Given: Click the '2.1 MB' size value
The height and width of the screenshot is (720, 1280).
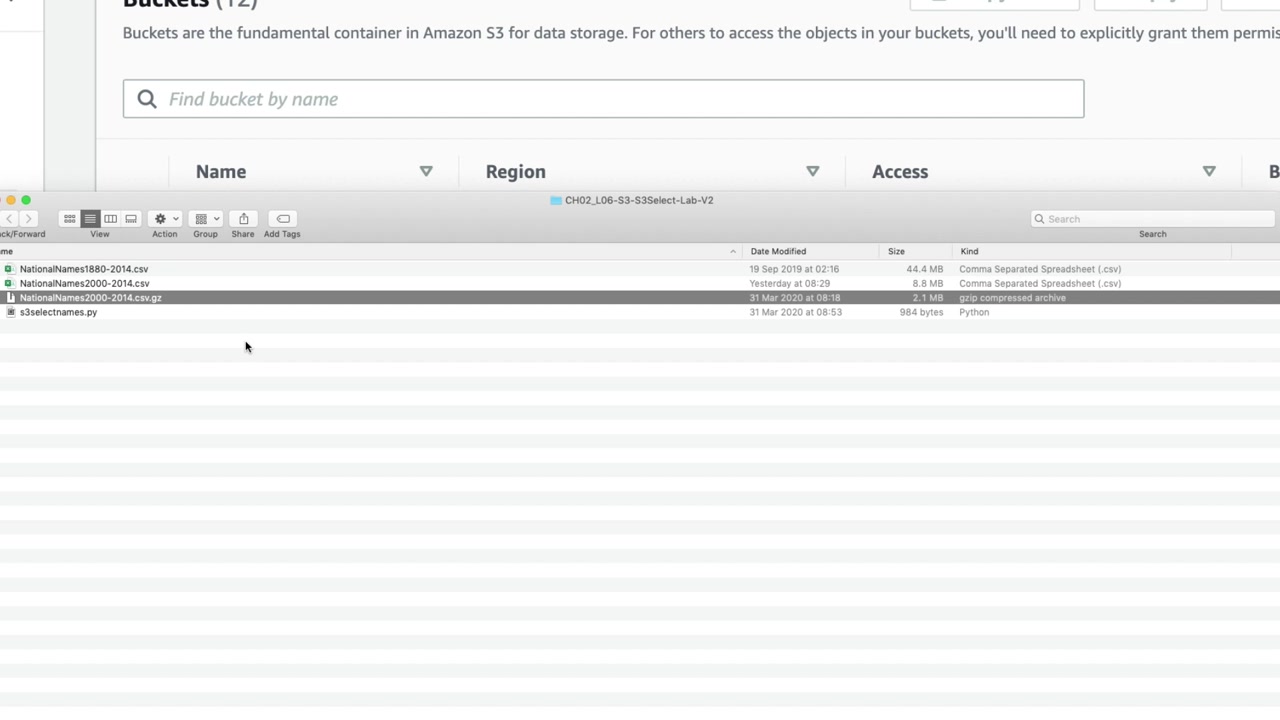Looking at the screenshot, I should click(x=928, y=298).
